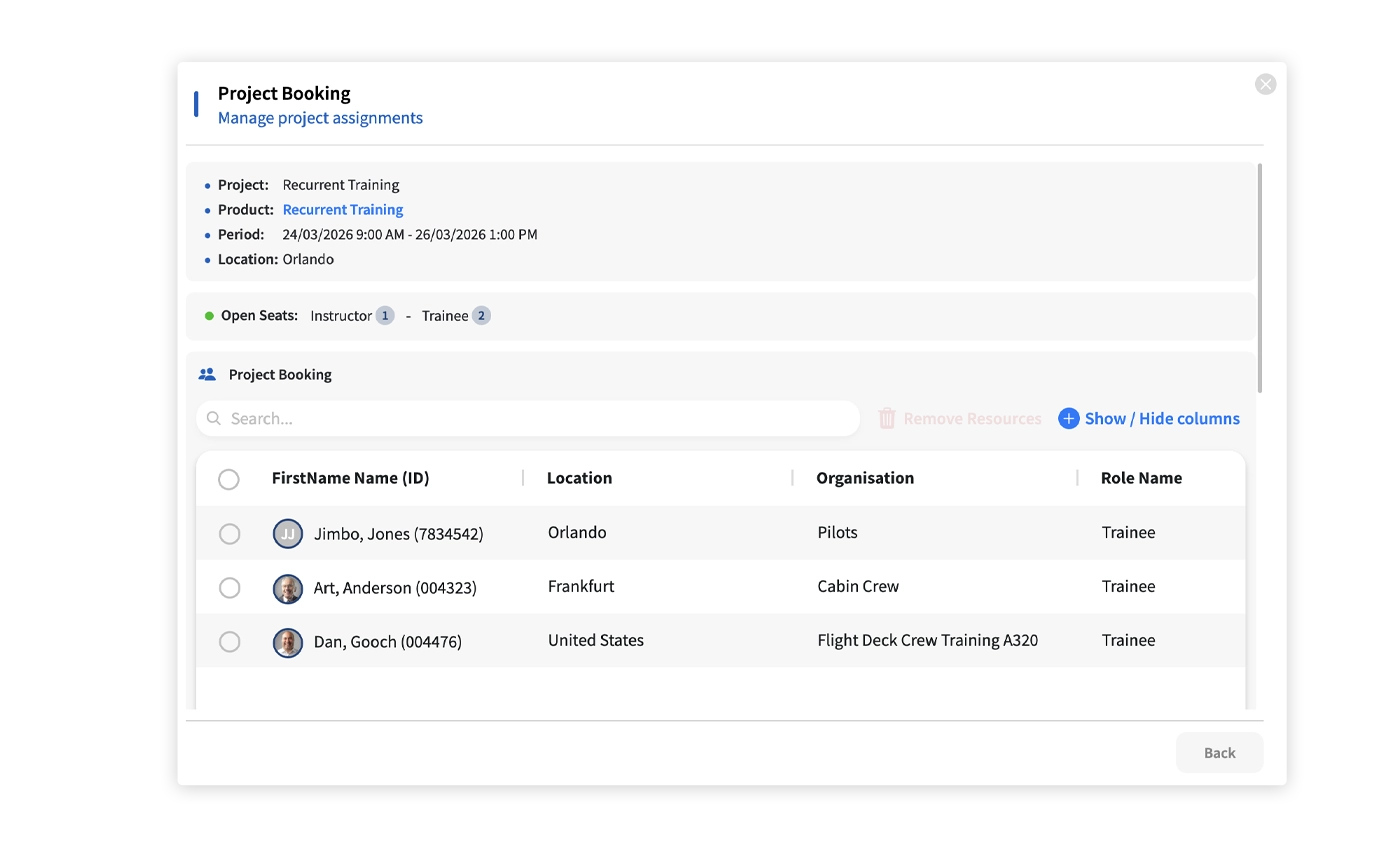Screen dimensions: 1400x862
Task: Click the Instructor open seats badge
Action: 385,316
